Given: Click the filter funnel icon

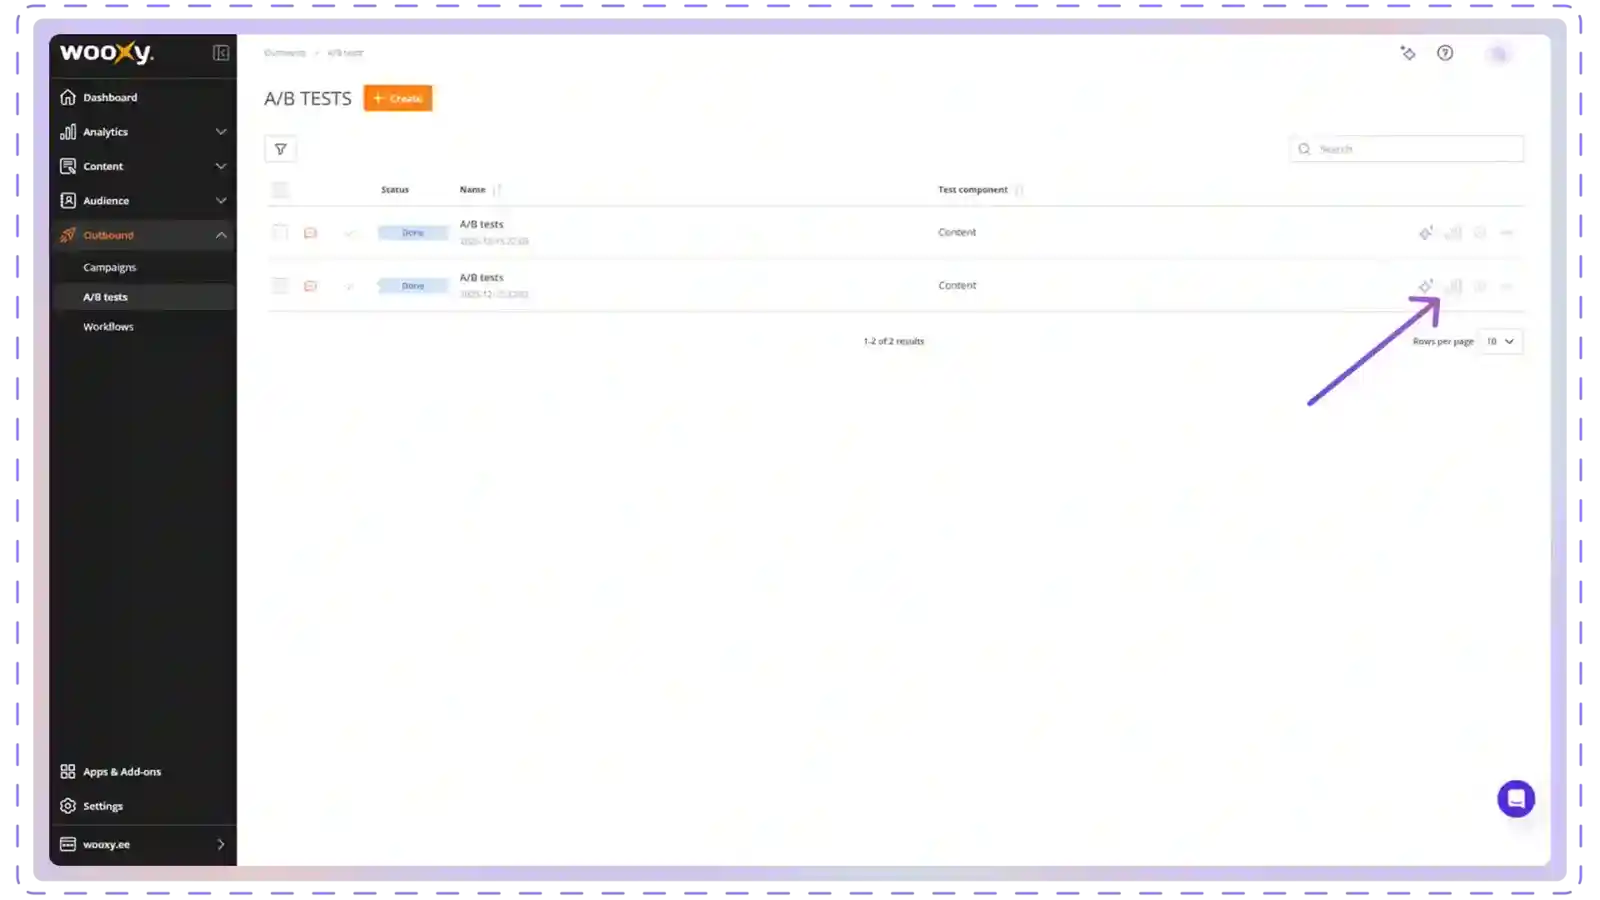Looking at the screenshot, I should tap(280, 149).
